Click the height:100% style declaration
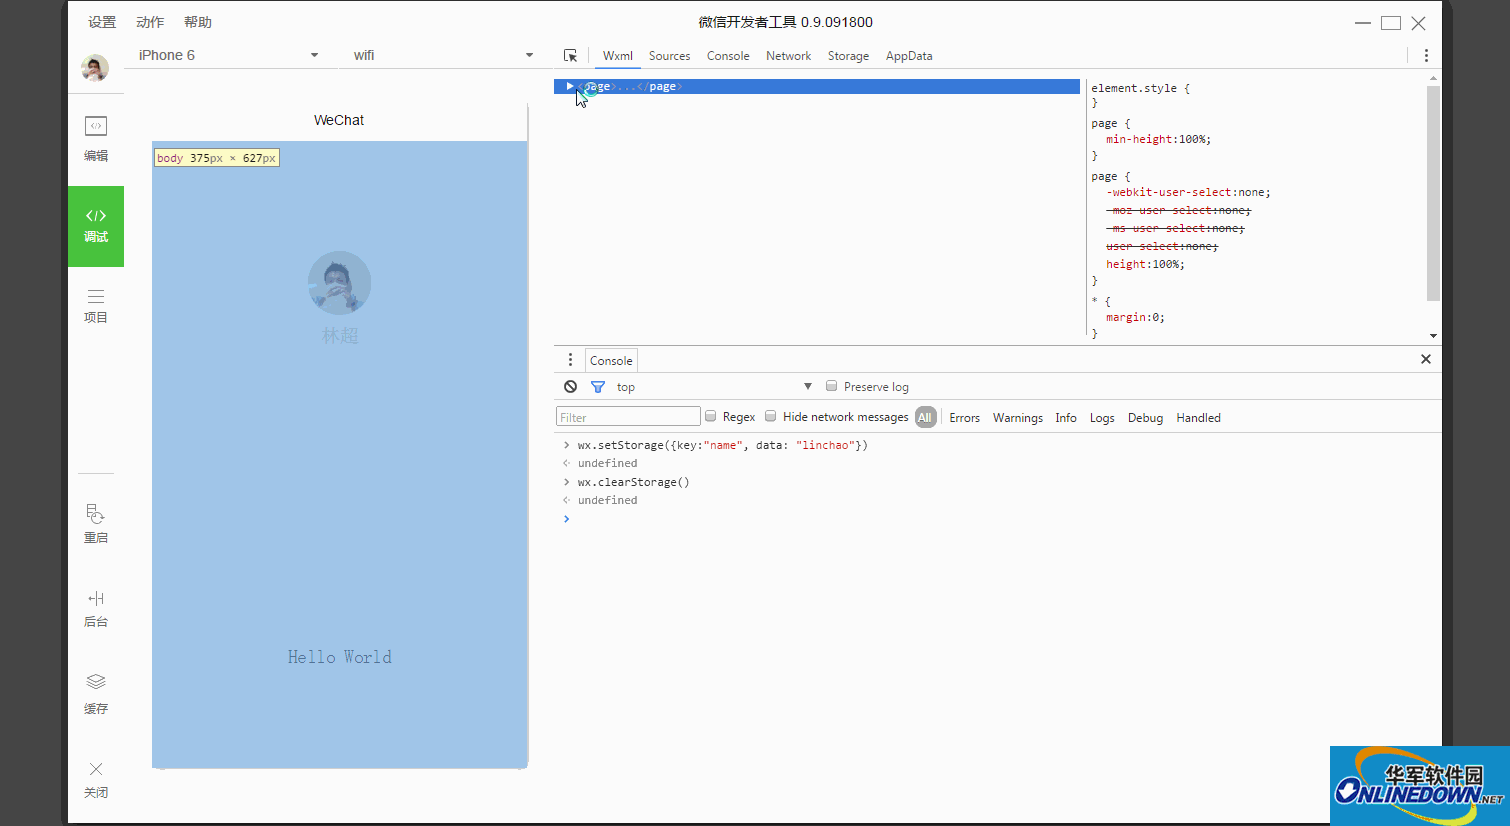Screen dimensions: 1510x826 coord(1145,264)
